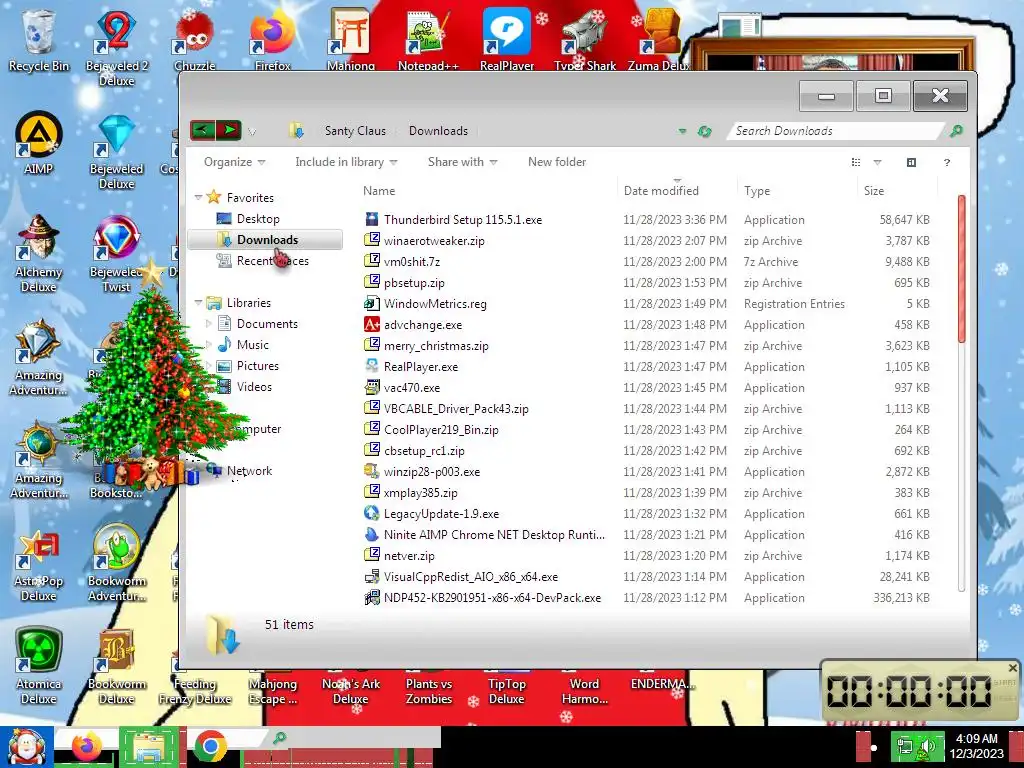Viewport: 1024px width, 768px height.
Task: Open Explorer help question mark
Action: [x=947, y=162]
